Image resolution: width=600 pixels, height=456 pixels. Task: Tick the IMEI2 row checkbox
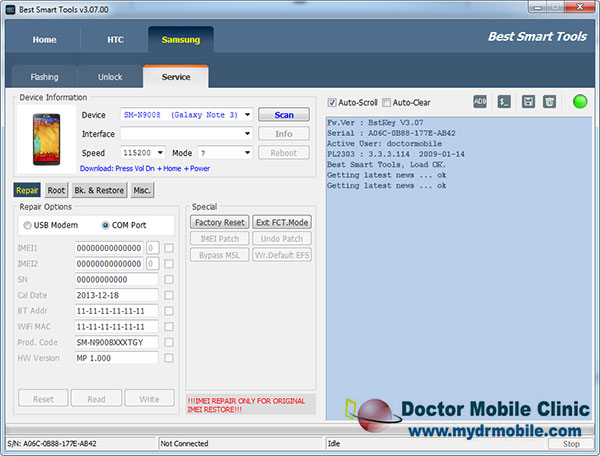(x=168, y=264)
